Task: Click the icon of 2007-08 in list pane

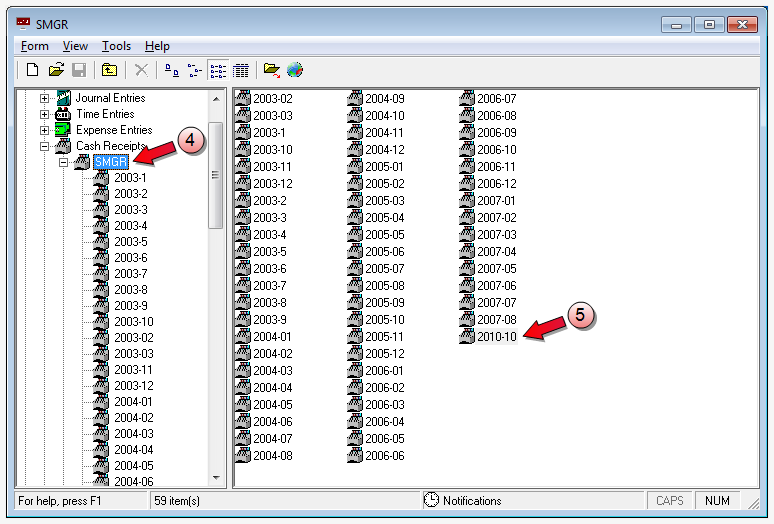Action: [x=466, y=319]
